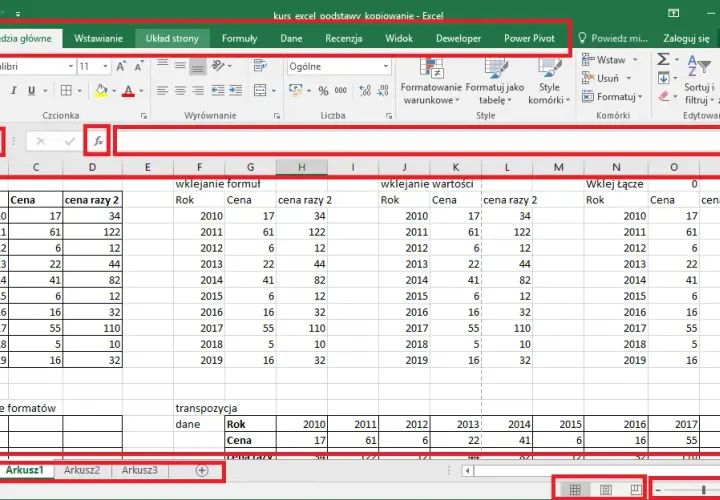This screenshot has width=720, height=500.
Task: Toggle middle vertical align
Action: point(180,65)
